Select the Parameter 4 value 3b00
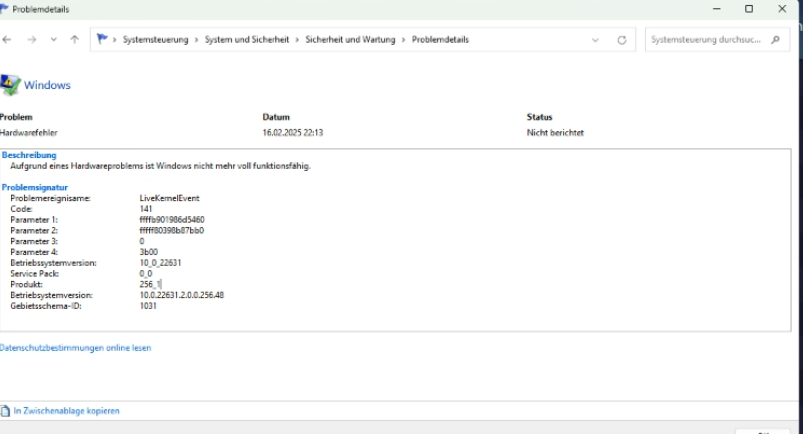Screen dimensions: 803x434 point(149,252)
